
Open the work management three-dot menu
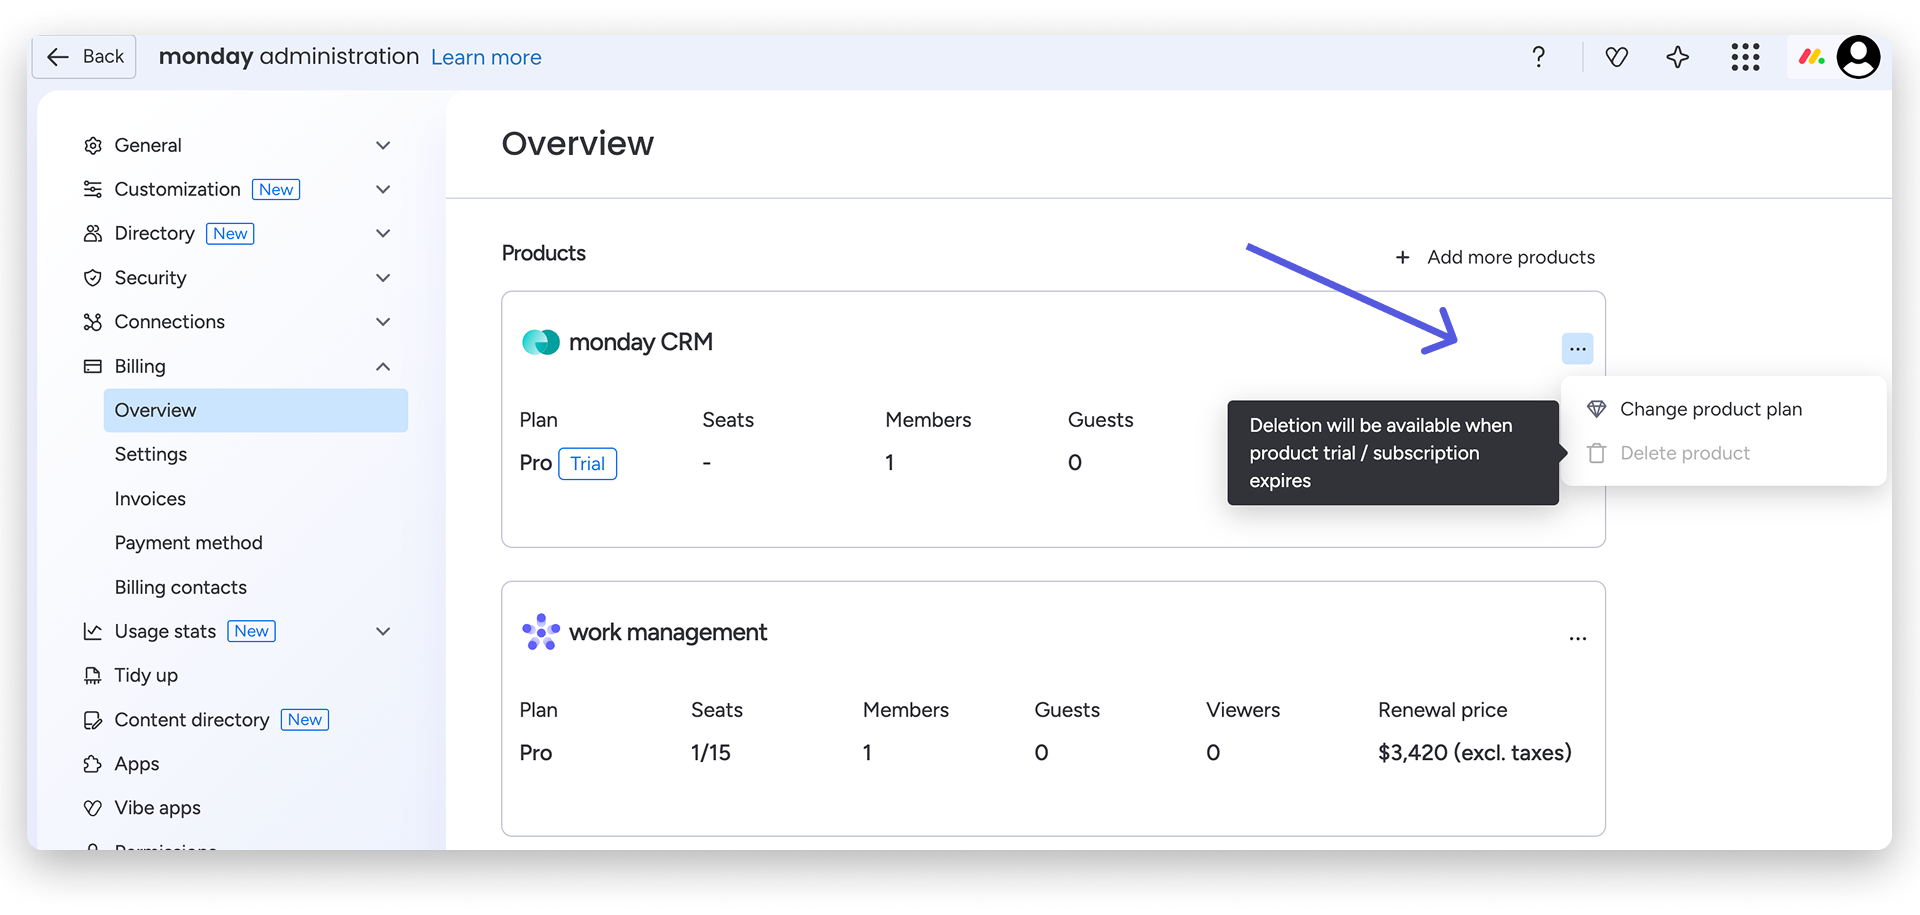tap(1578, 639)
